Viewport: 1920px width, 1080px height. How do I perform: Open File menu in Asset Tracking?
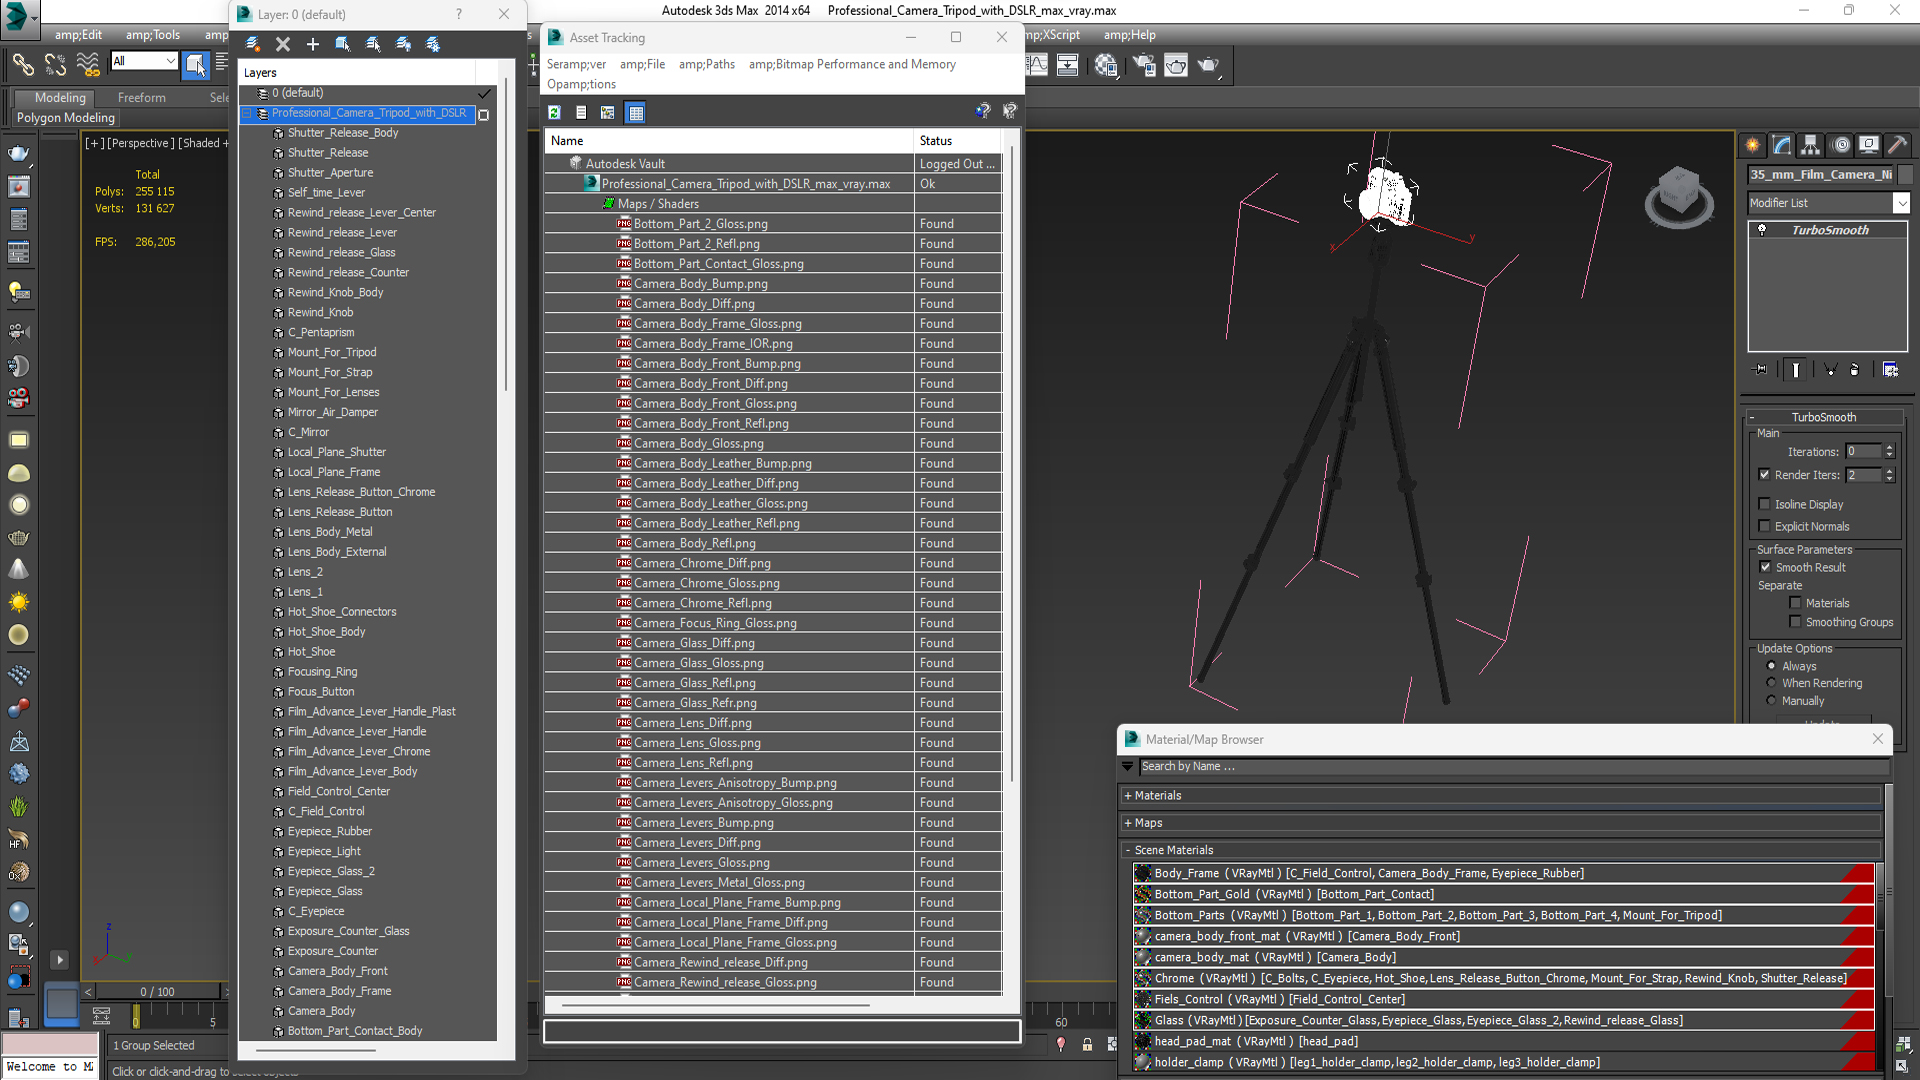click(642, 64)
